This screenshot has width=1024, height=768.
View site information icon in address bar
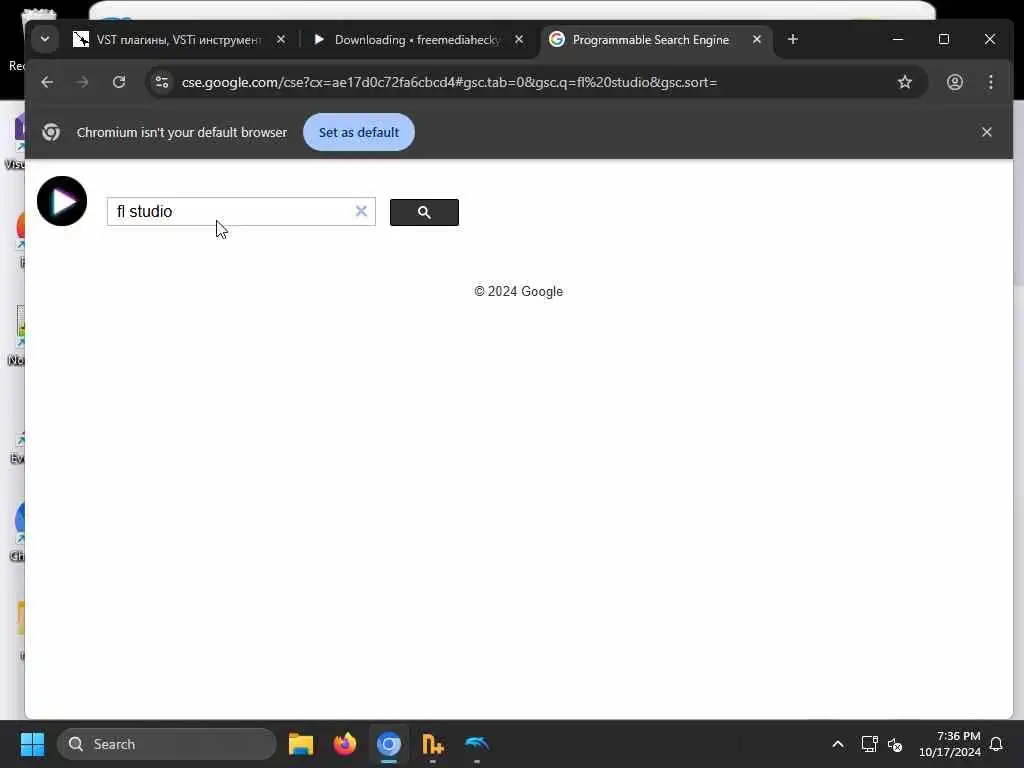tap(161, 82)
